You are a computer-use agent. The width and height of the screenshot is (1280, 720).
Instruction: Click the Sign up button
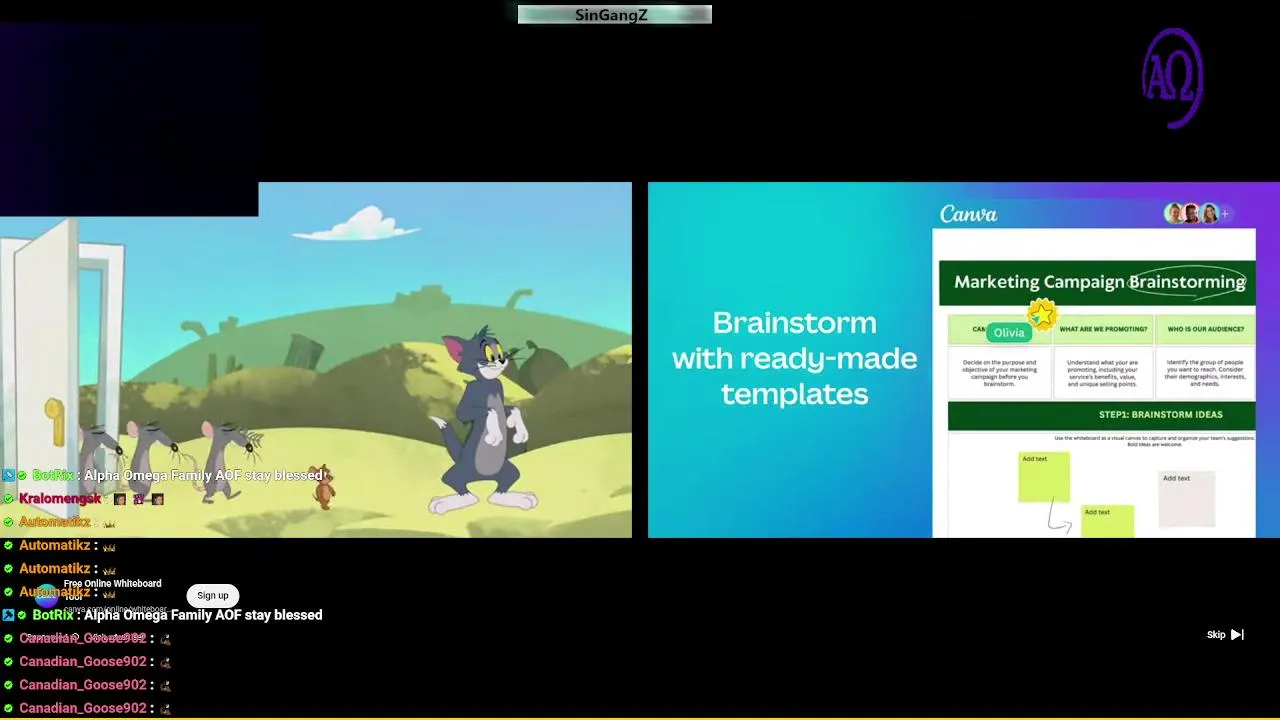tap(213, 596)
